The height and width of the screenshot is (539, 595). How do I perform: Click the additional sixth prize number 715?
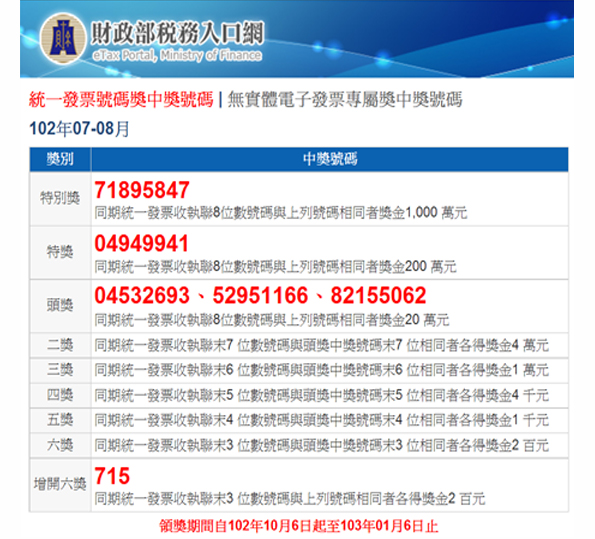pos(112,476)
